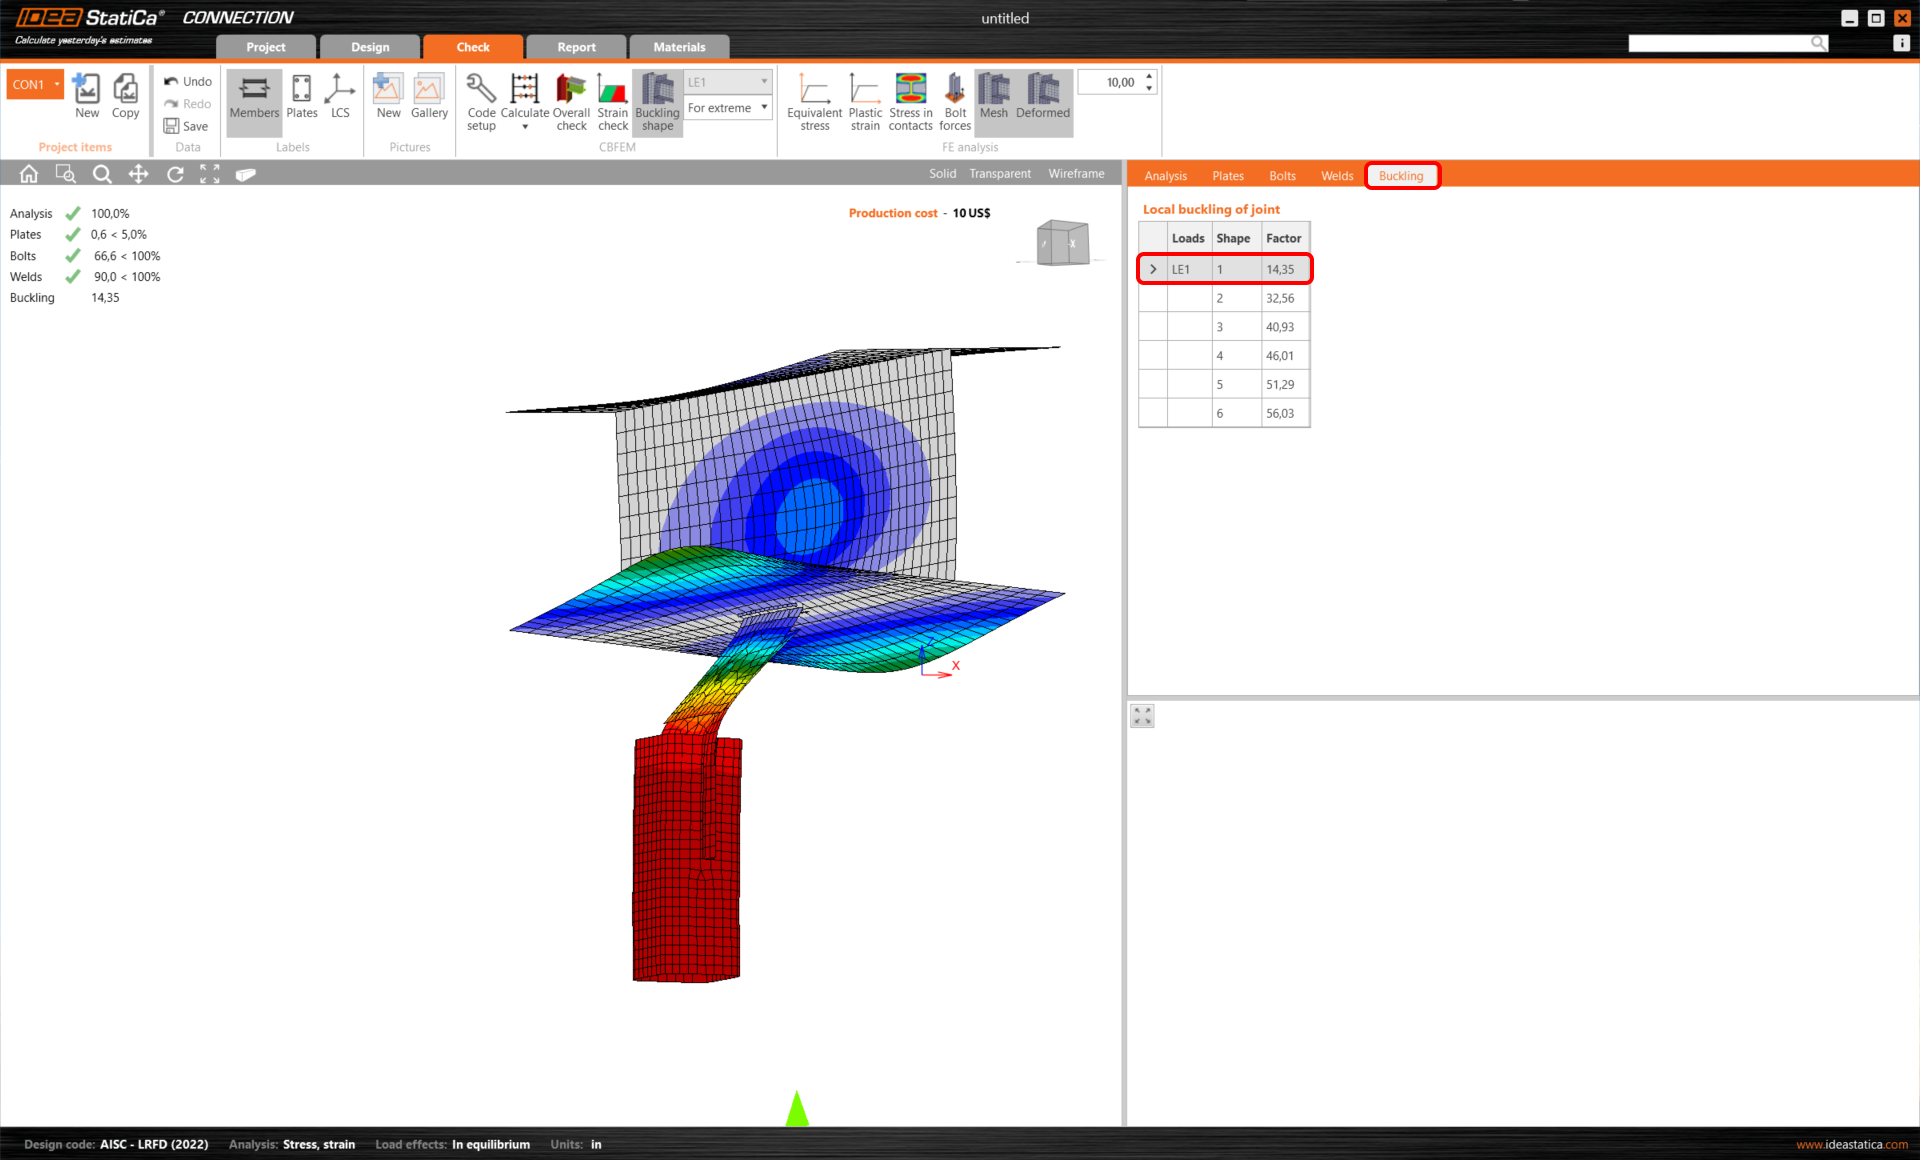The height and width of the screenshot is (1160, 1920).
Task: Expand the LE1 buckling result row
Action: point(1152,268)
